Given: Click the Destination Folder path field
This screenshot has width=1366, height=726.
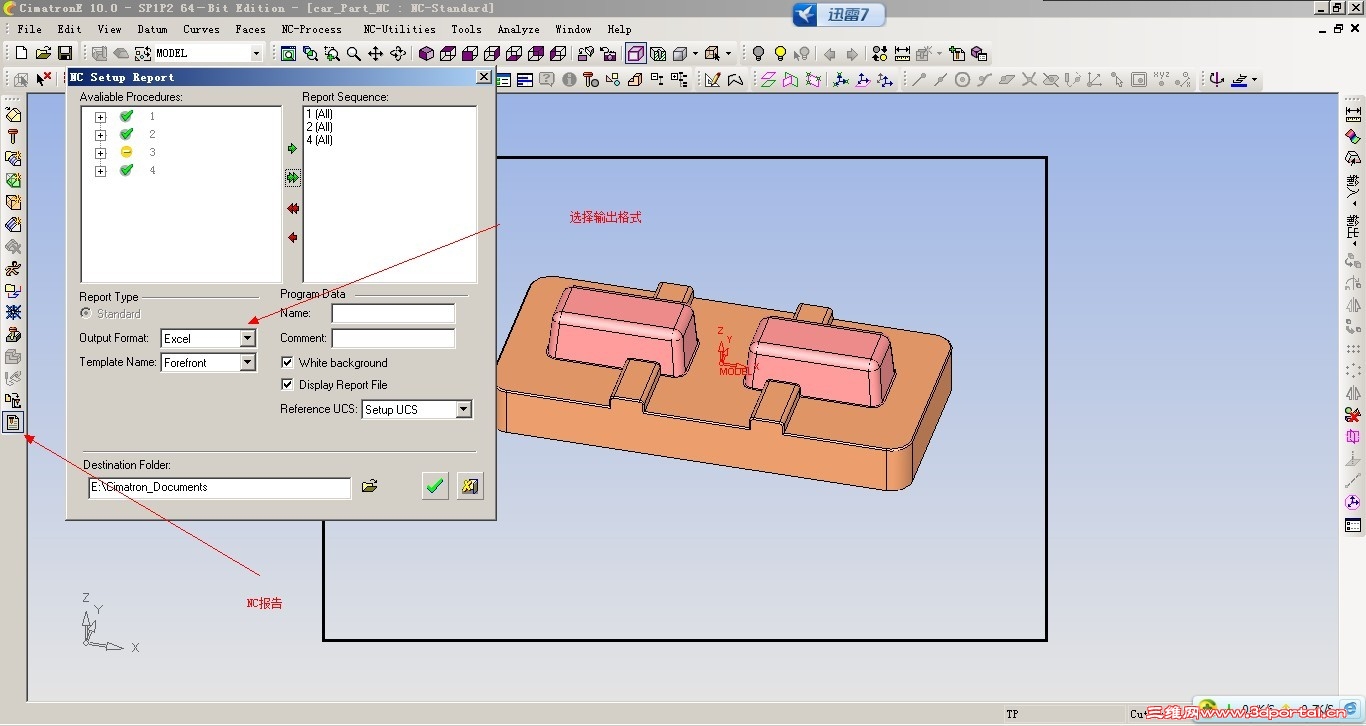Looking at the screenshot, I should tap(220, 487).
